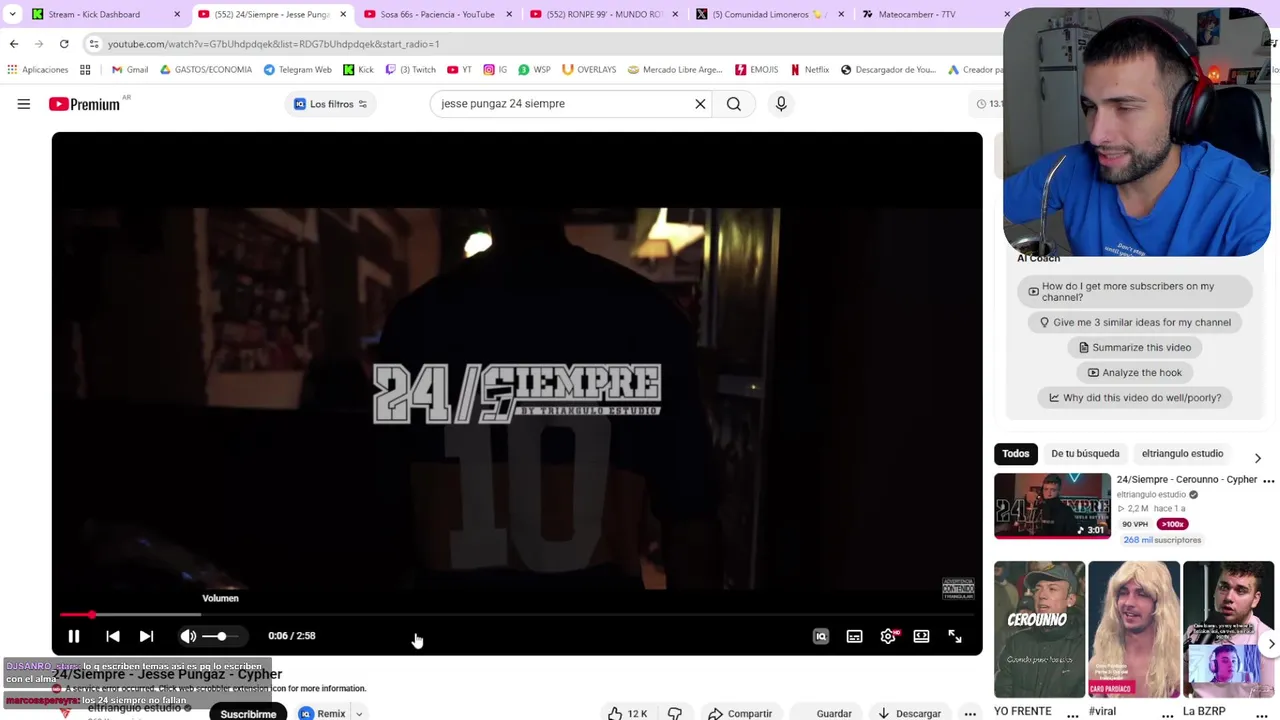Select the Todos filter chip
Screen dimensions: 1280x720
tap(1015, 454)
